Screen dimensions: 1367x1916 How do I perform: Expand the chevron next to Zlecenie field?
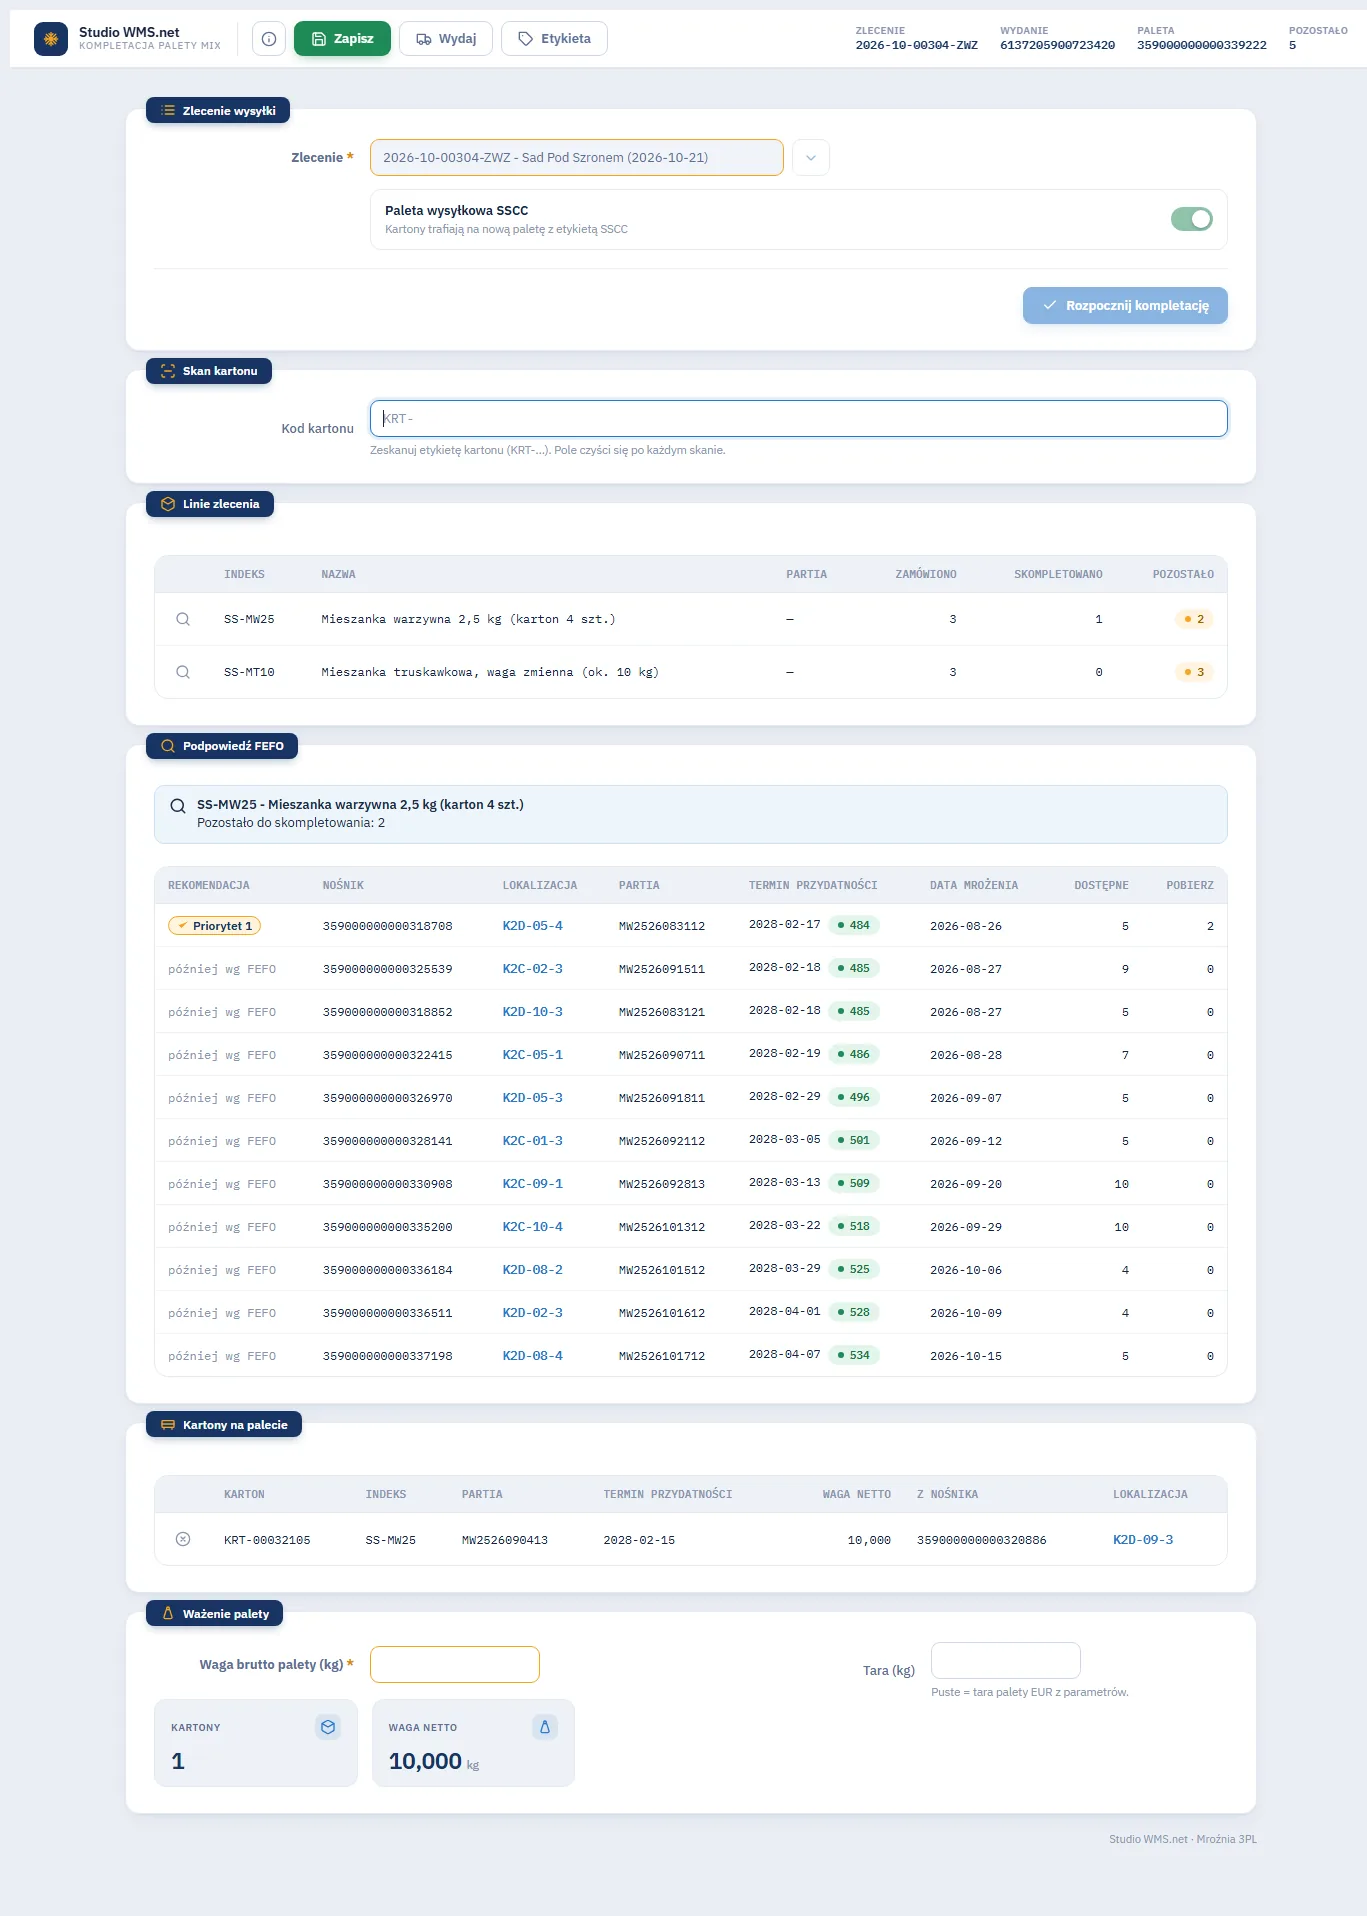pos(811,158)
